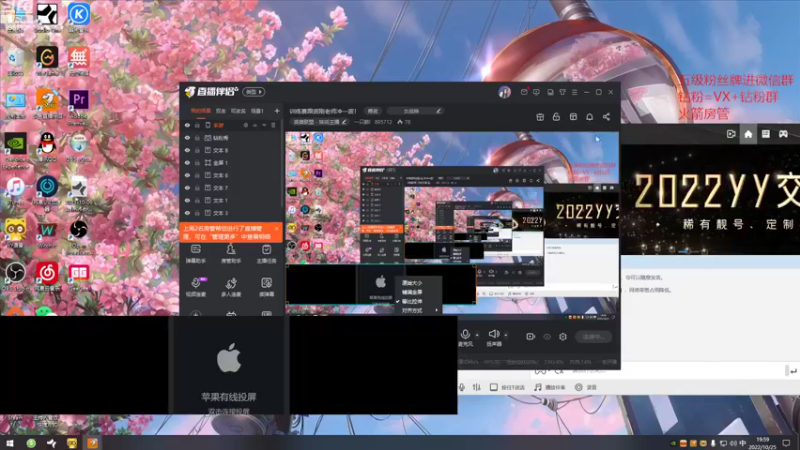This screenshot has width=800, height=450.
Task: Toggle visibility eye of 文本 7 source
Action: tap(187, 188)
